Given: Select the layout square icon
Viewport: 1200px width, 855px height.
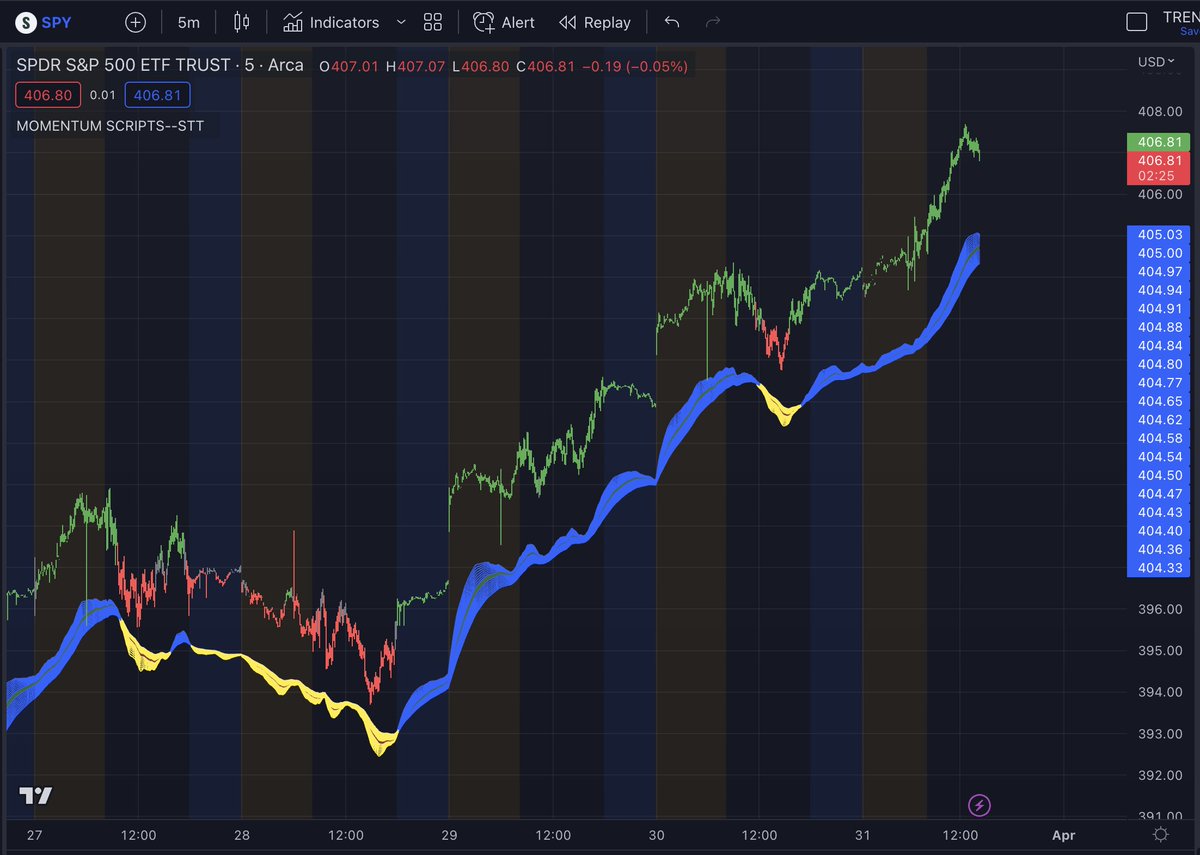Looking at the screenshot, I should (1136, 22).
